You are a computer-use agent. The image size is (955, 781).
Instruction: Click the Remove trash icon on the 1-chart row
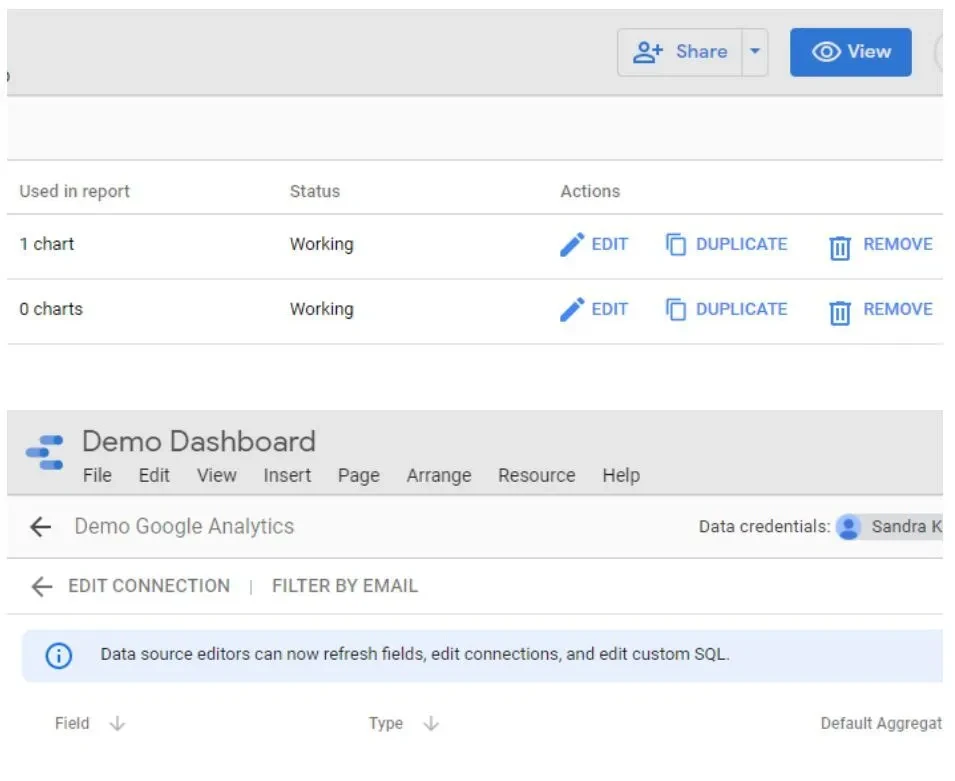843,244
